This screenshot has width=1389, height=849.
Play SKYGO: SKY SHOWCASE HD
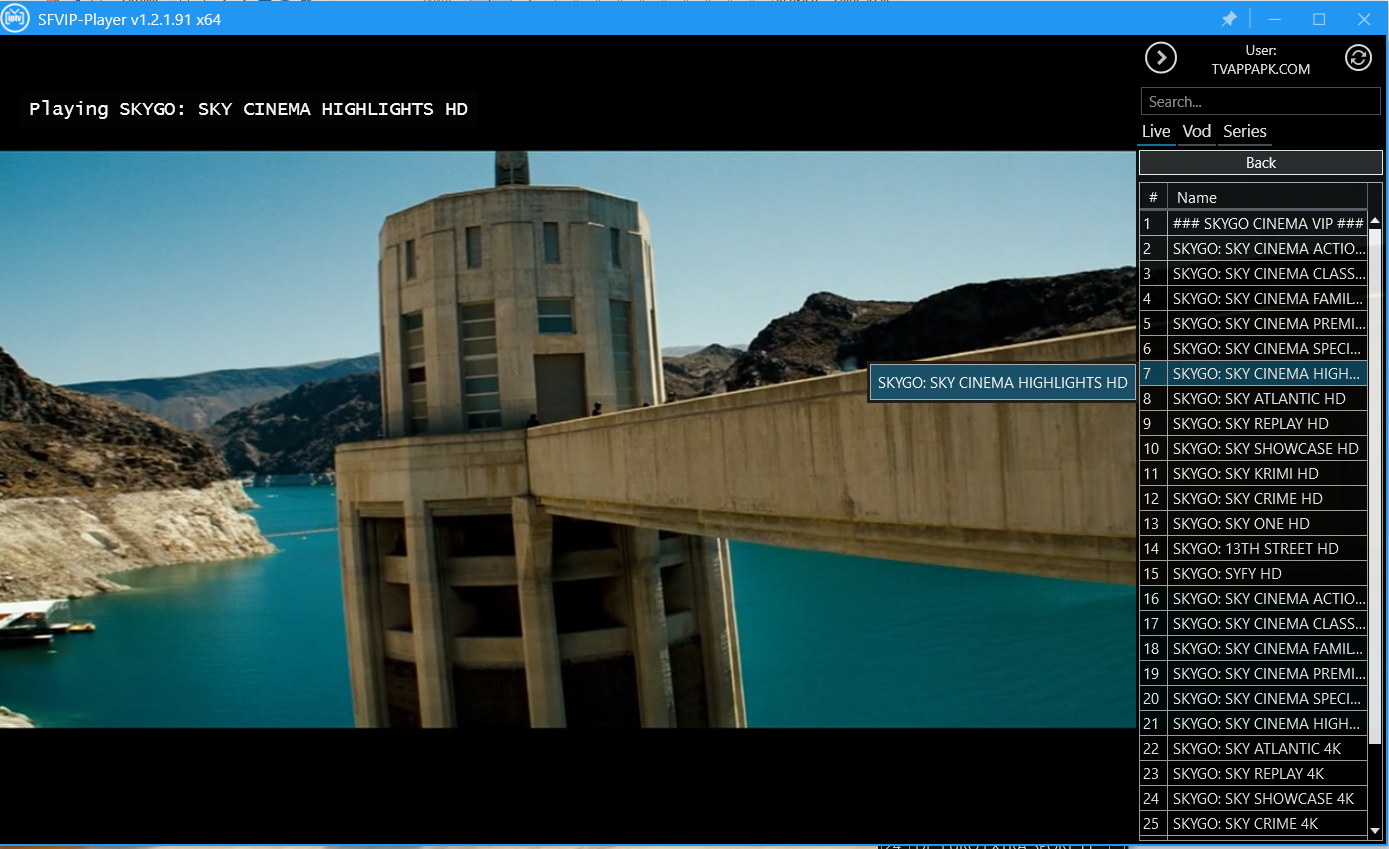click(x=1253, y=448)
